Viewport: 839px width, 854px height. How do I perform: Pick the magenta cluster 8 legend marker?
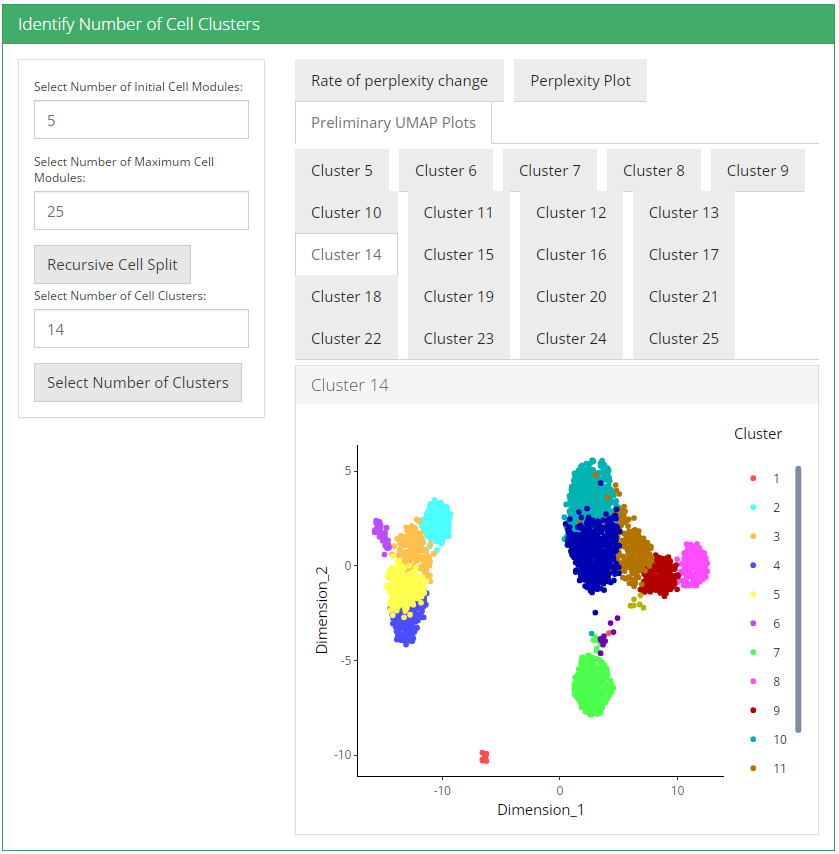click(x=751, y=682)
